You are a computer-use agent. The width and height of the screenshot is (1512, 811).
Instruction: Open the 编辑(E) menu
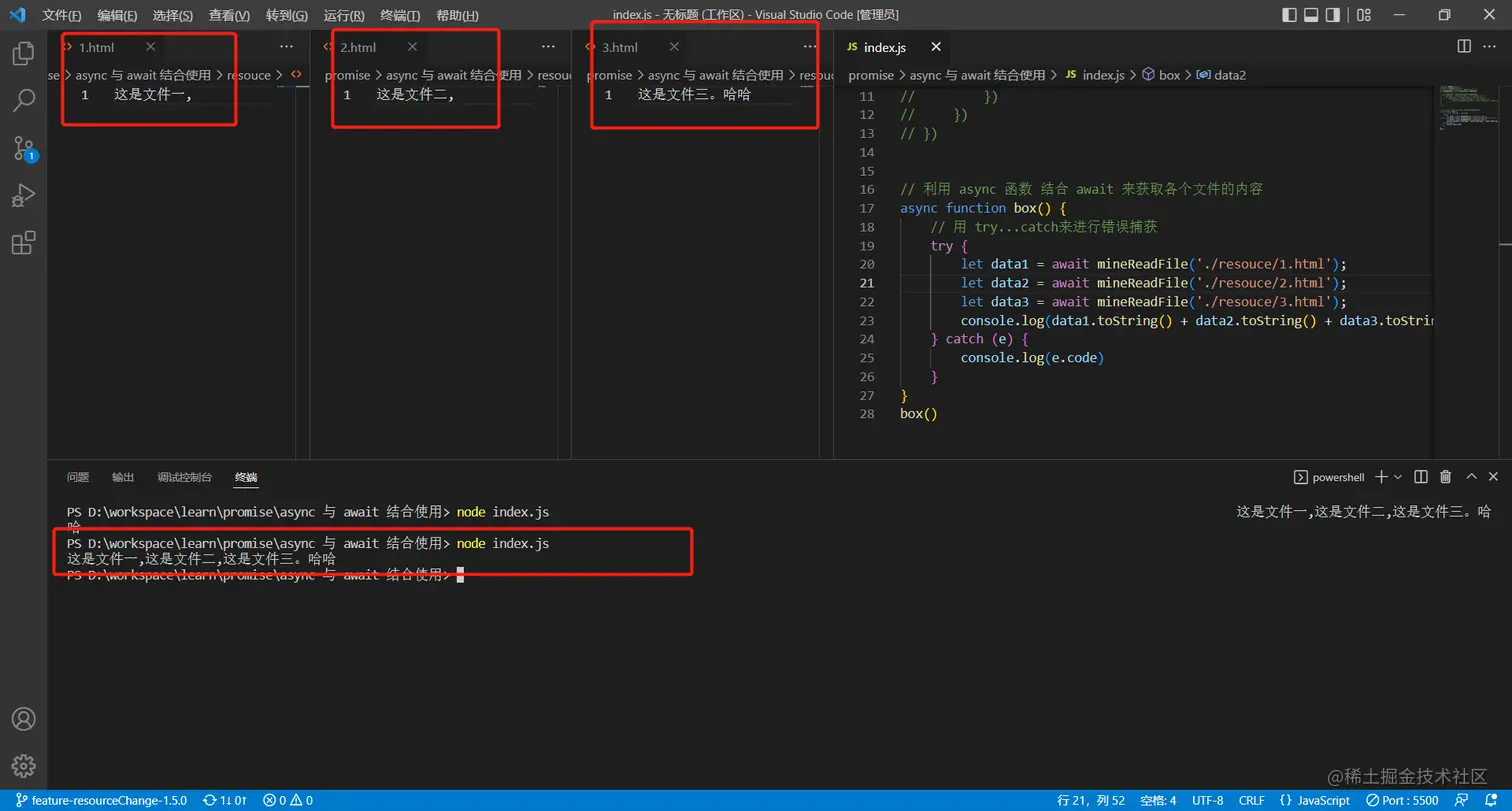(118, 15)
